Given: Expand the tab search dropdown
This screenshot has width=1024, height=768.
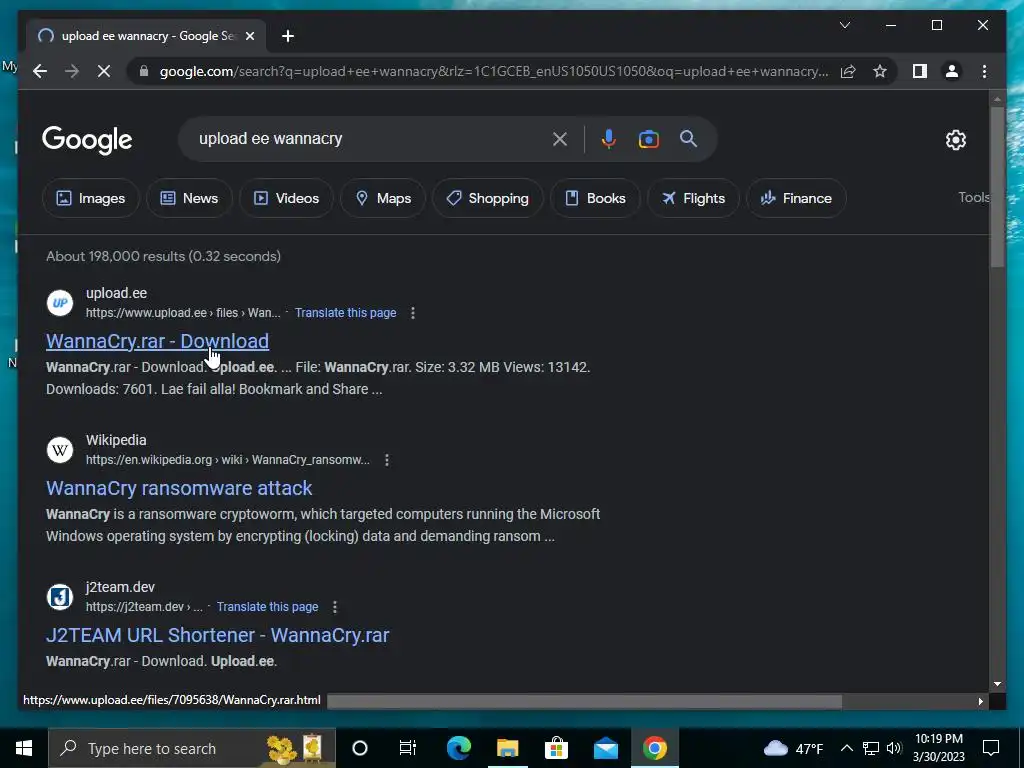Looking at the screenshot, I should [844, 25].
